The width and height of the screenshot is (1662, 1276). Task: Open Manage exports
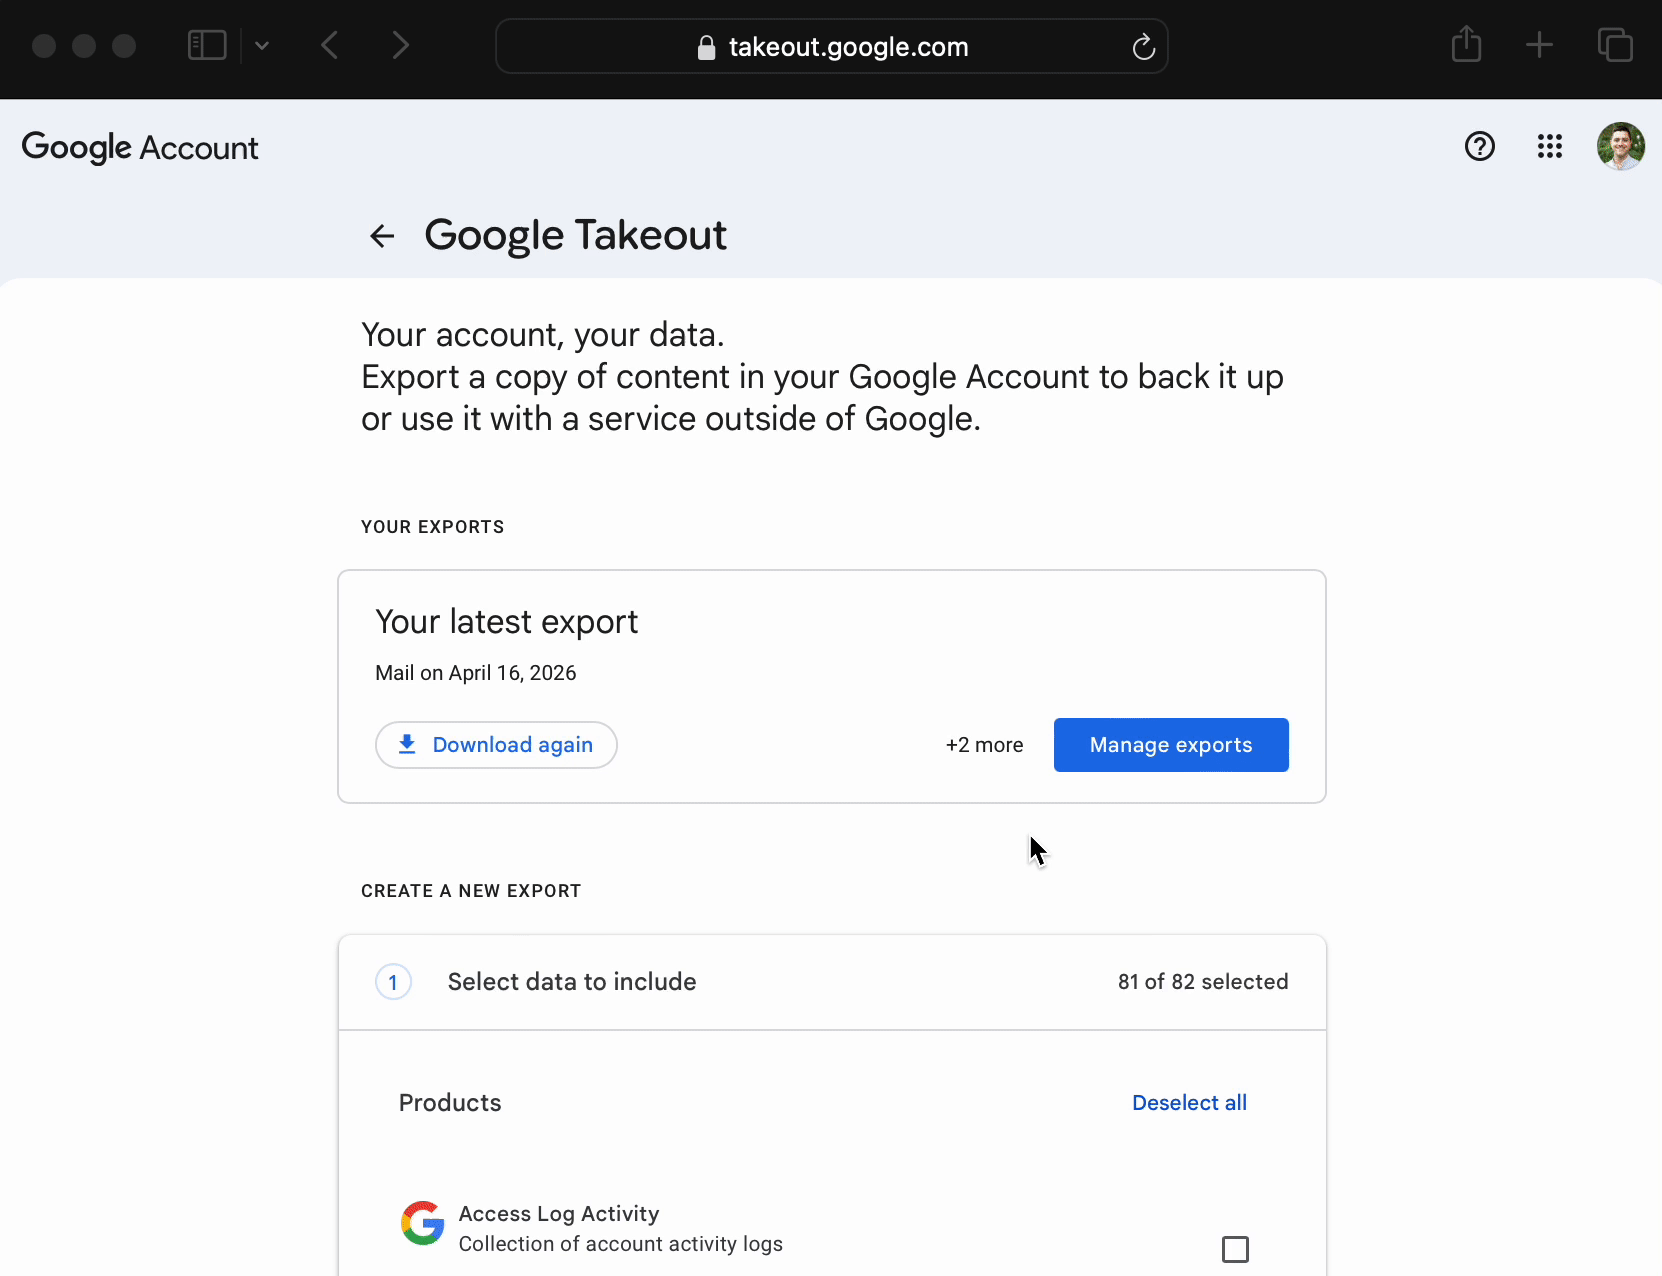pos(1171,745)
